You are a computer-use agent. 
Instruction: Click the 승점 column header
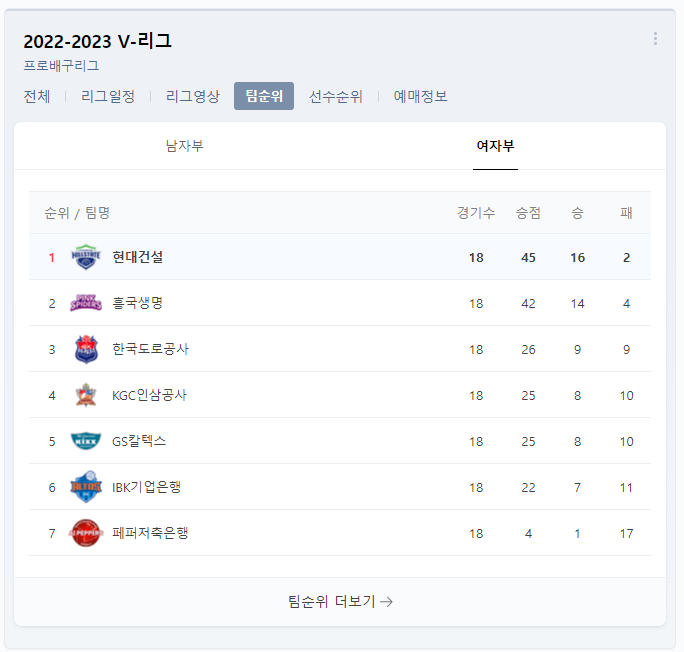click(x=528, y=213)
